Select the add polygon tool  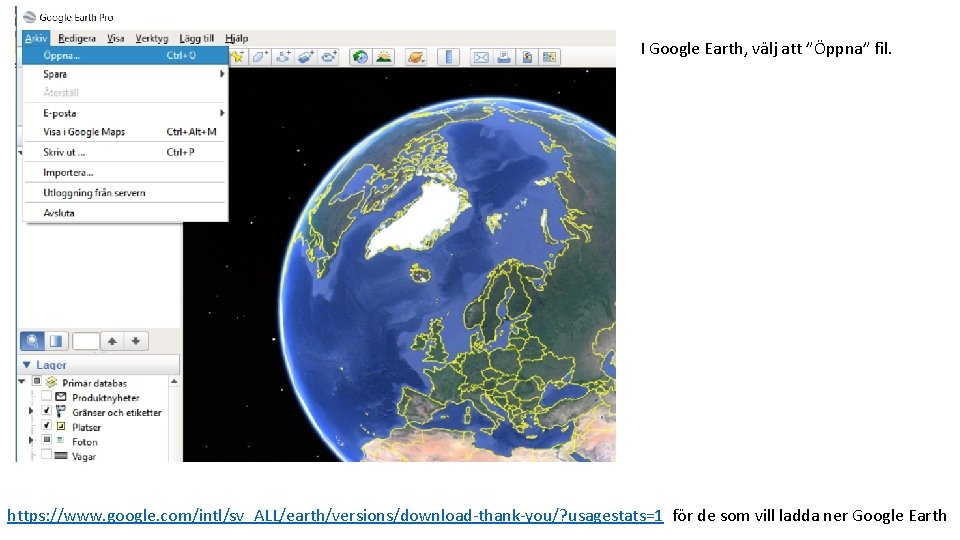[x=260, y=57]
